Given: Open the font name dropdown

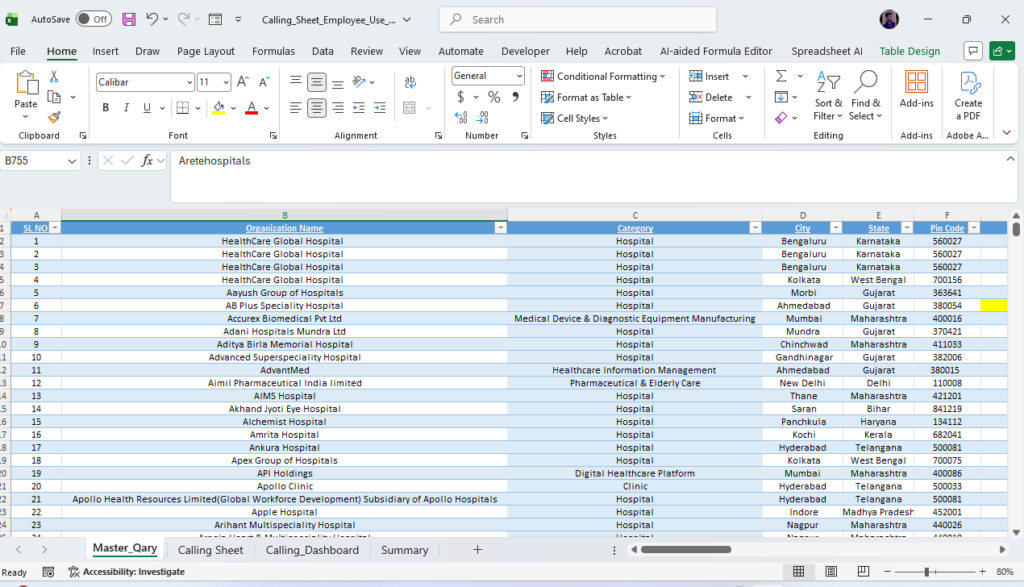Looking at the screenshot, I should pos(189,82).
